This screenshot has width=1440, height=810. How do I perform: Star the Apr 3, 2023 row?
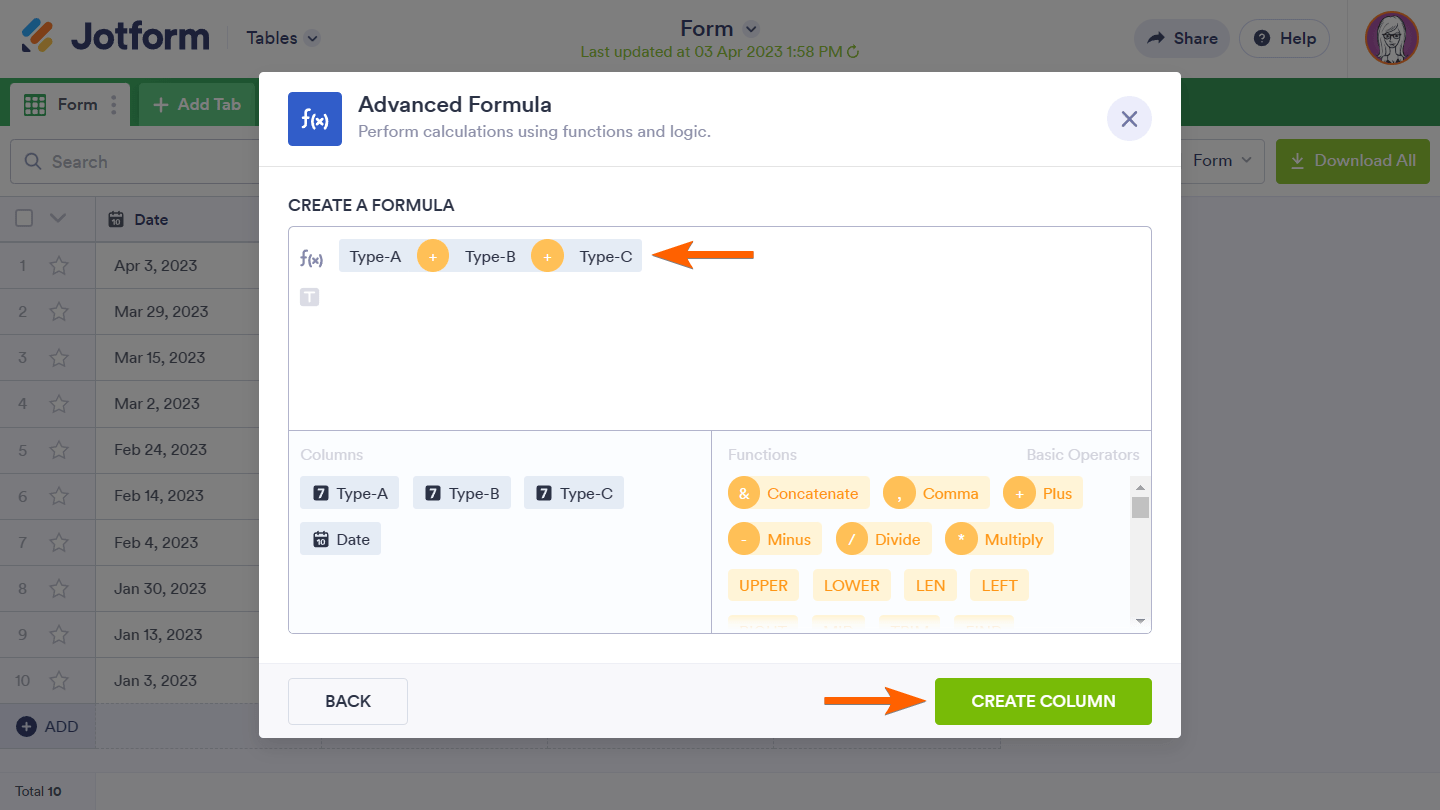pyautogui.click(x=59, y=266)
